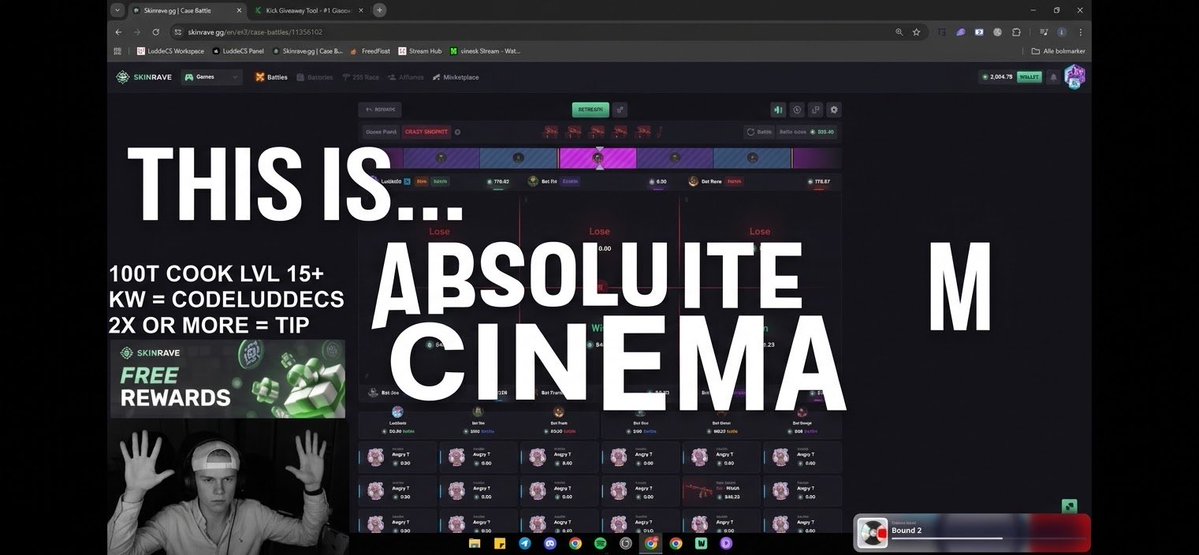Click the CRAZY red mode tag
The width and height of the screenshot is (1199, 555).
click(427, 131)
